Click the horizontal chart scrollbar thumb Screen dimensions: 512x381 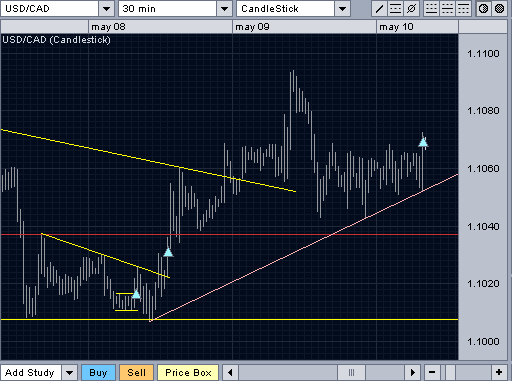coord(351,372)
